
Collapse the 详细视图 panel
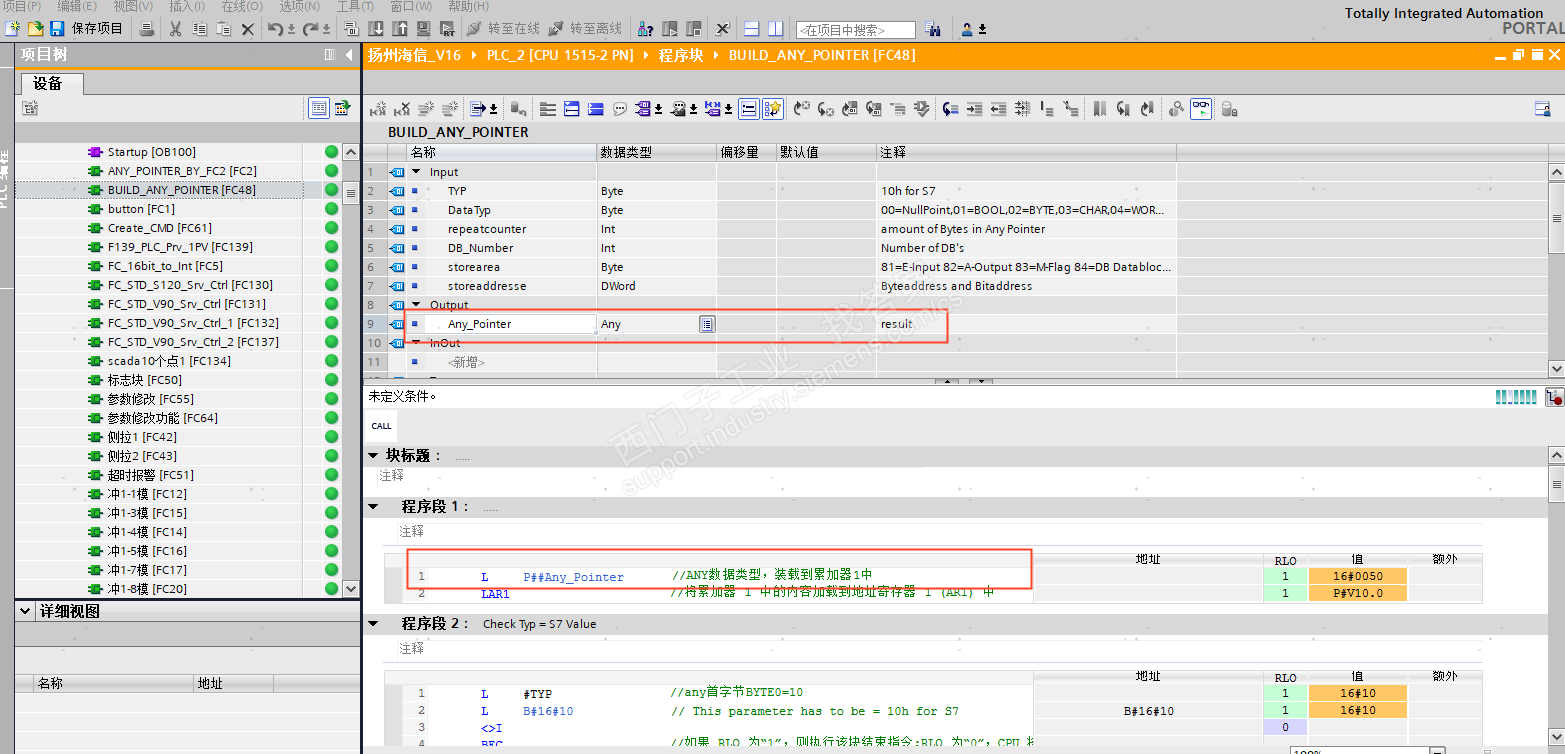click(24, 610)
